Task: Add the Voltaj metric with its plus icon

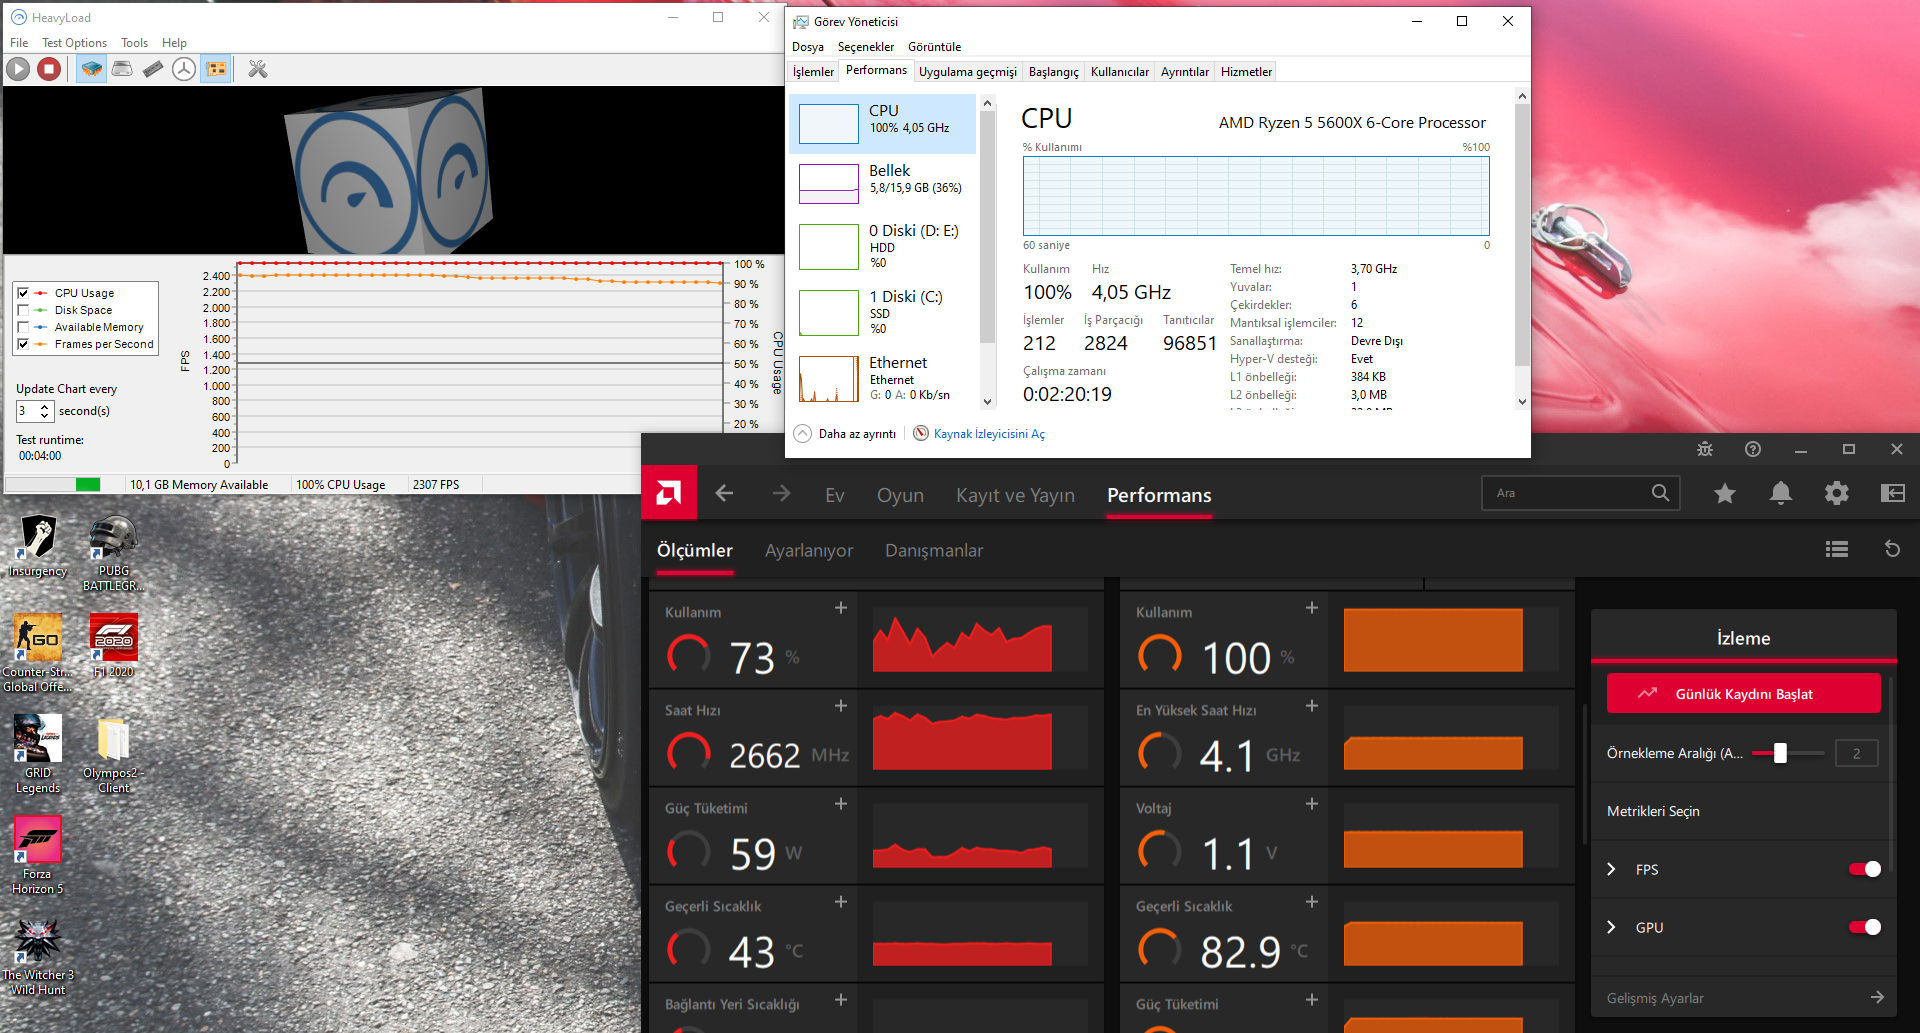Action: (x=1312, y=804)
